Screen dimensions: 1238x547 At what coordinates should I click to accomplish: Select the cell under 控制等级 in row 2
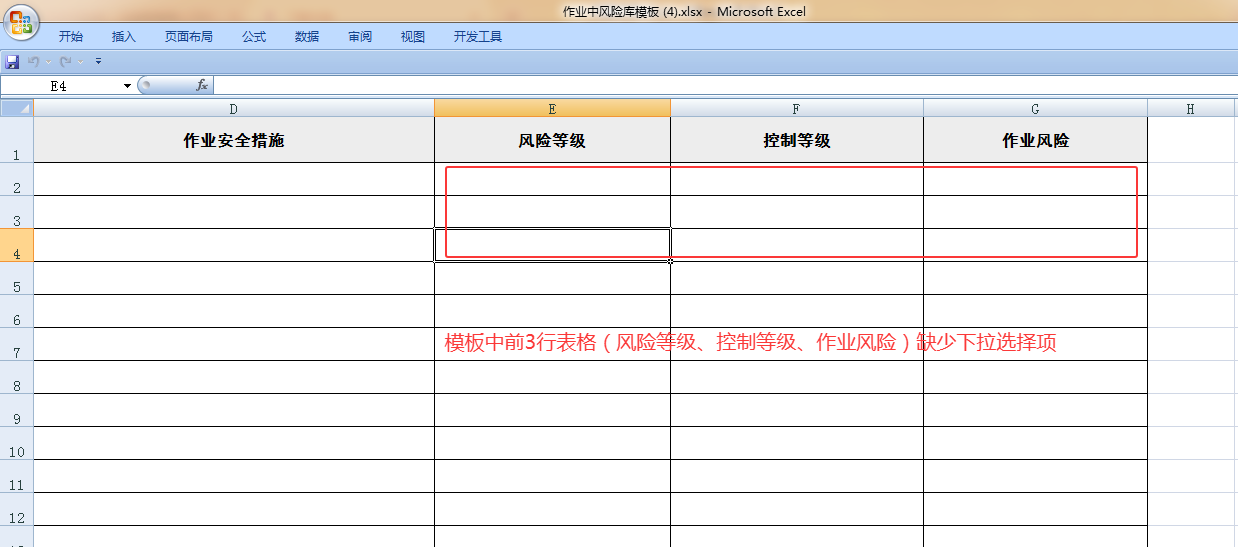coord(796,179)
